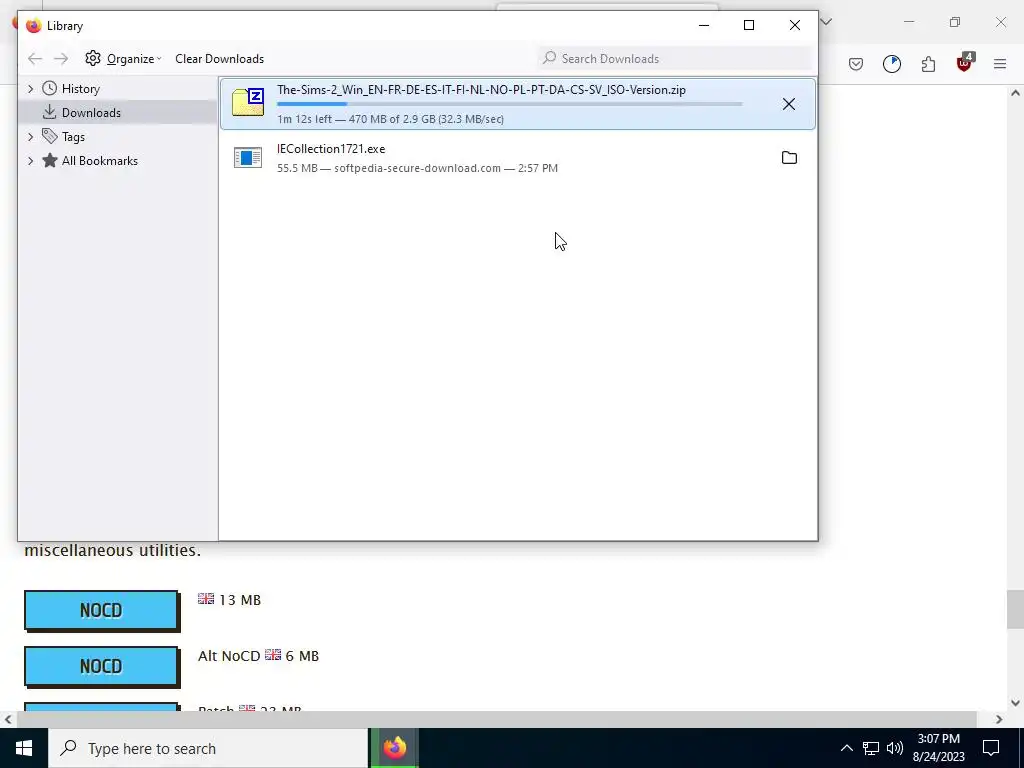Maximize the Library window
Image resolution: width=1024 pixels, height=768 pixels.
749,25
